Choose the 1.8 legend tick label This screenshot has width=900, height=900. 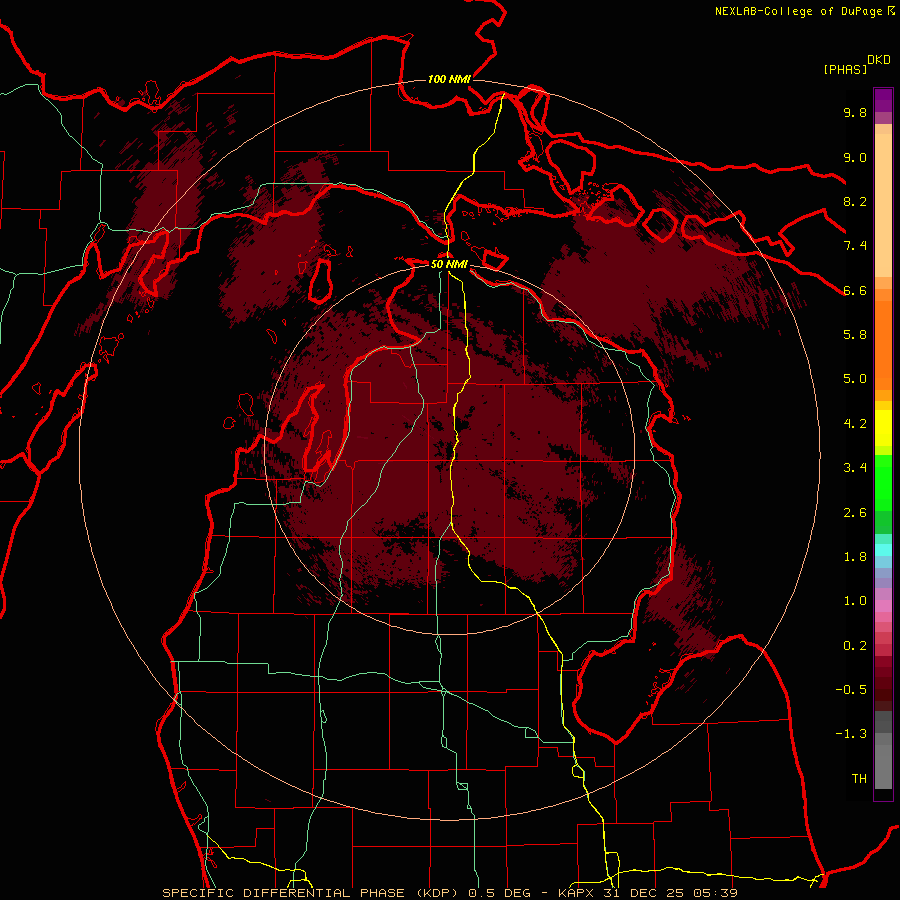[x=855, y=557]
